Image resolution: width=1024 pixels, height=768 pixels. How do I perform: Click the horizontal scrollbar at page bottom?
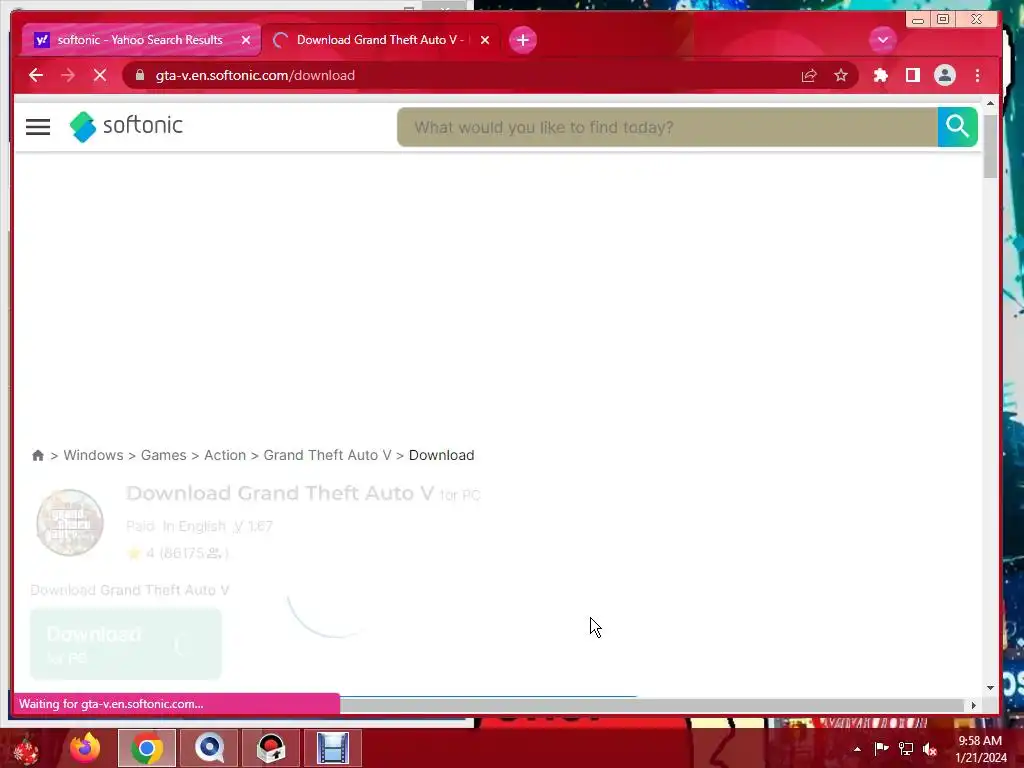(x=652, y=705)
